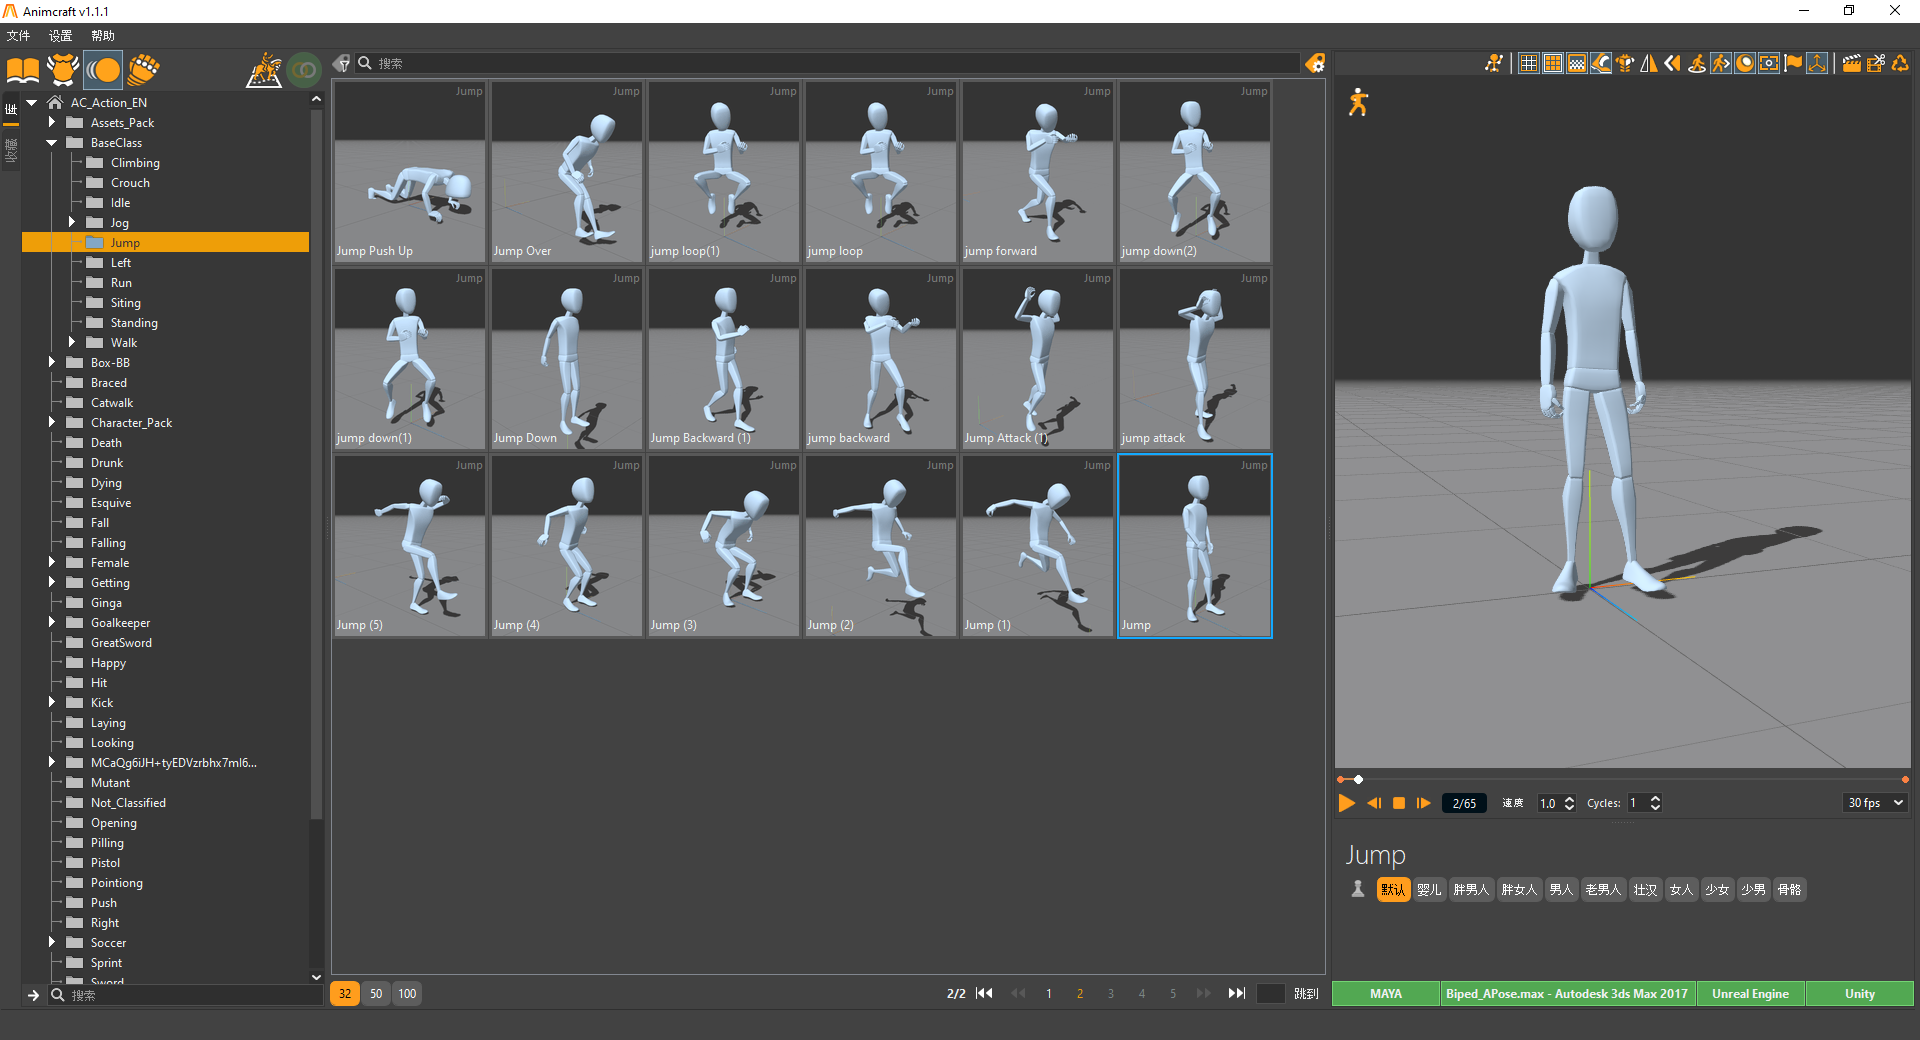Click the animation timeline scrubber handle
The width and height of the screenshot is (1920, 1040).
(x=1358, y=779)
